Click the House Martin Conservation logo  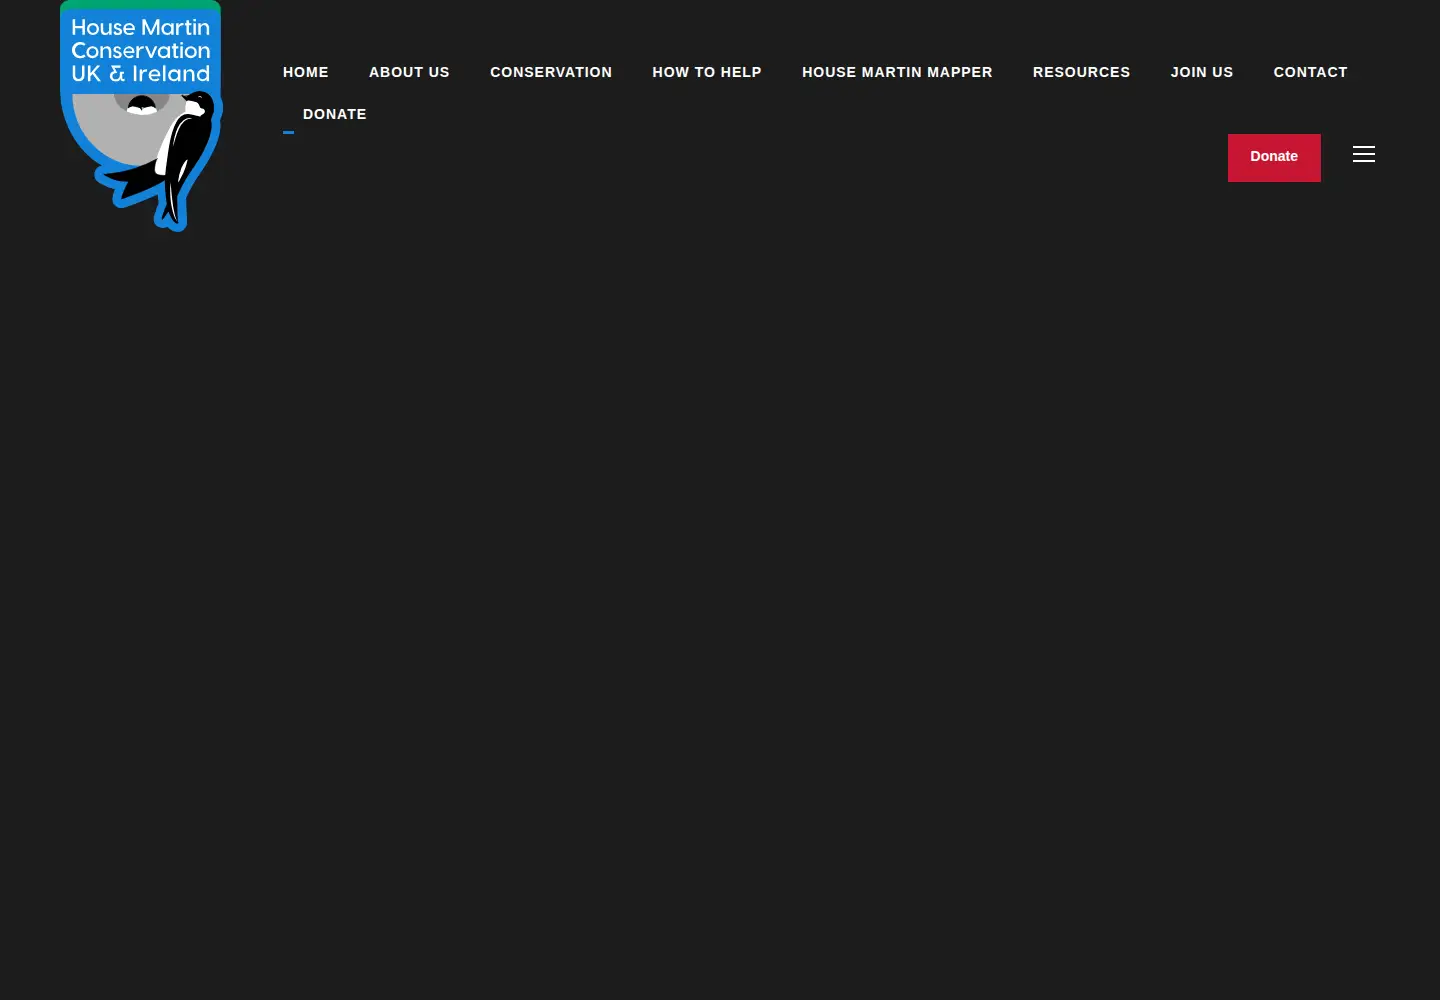[x=141, y=116]
